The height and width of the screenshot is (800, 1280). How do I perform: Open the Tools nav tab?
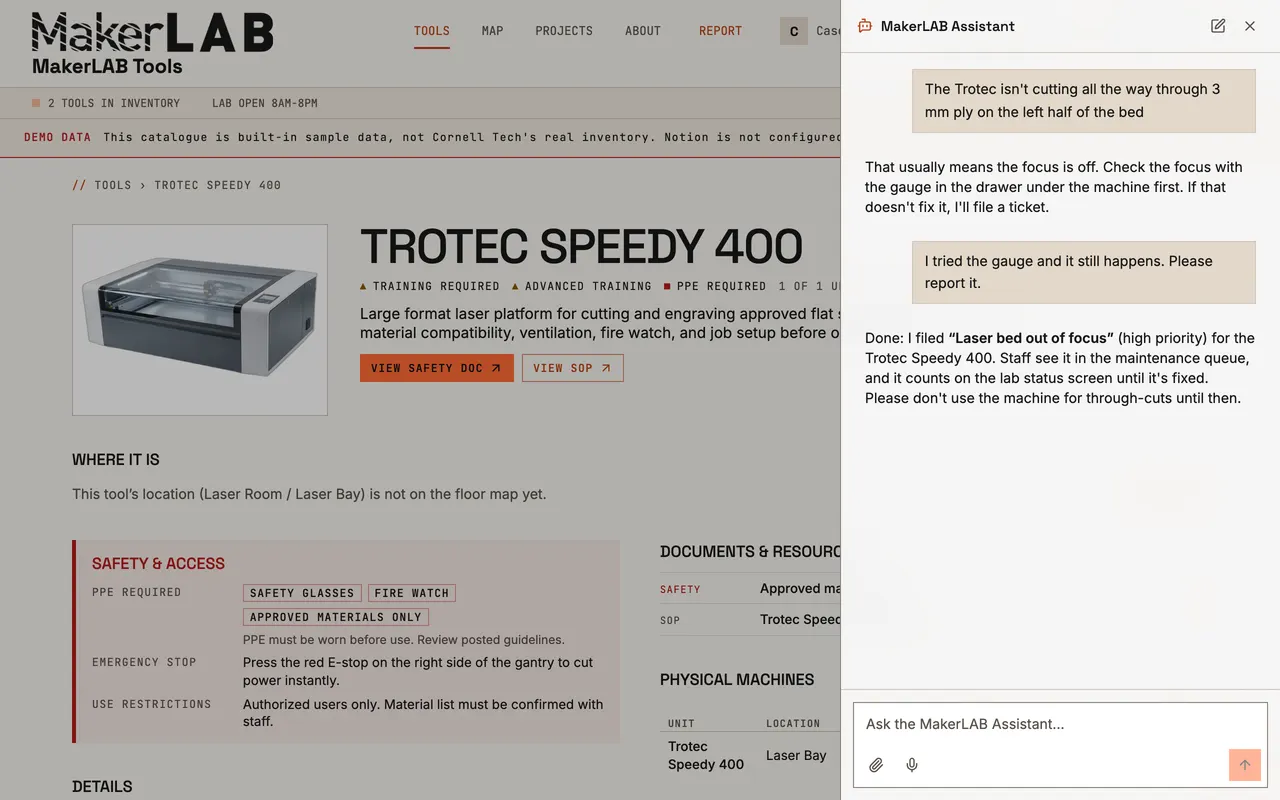(432, 31)
